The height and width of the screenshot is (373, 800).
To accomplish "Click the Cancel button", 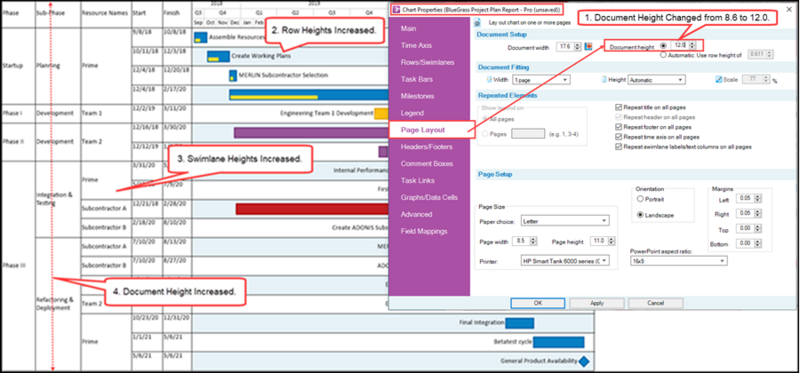I will tap(656, 303).
